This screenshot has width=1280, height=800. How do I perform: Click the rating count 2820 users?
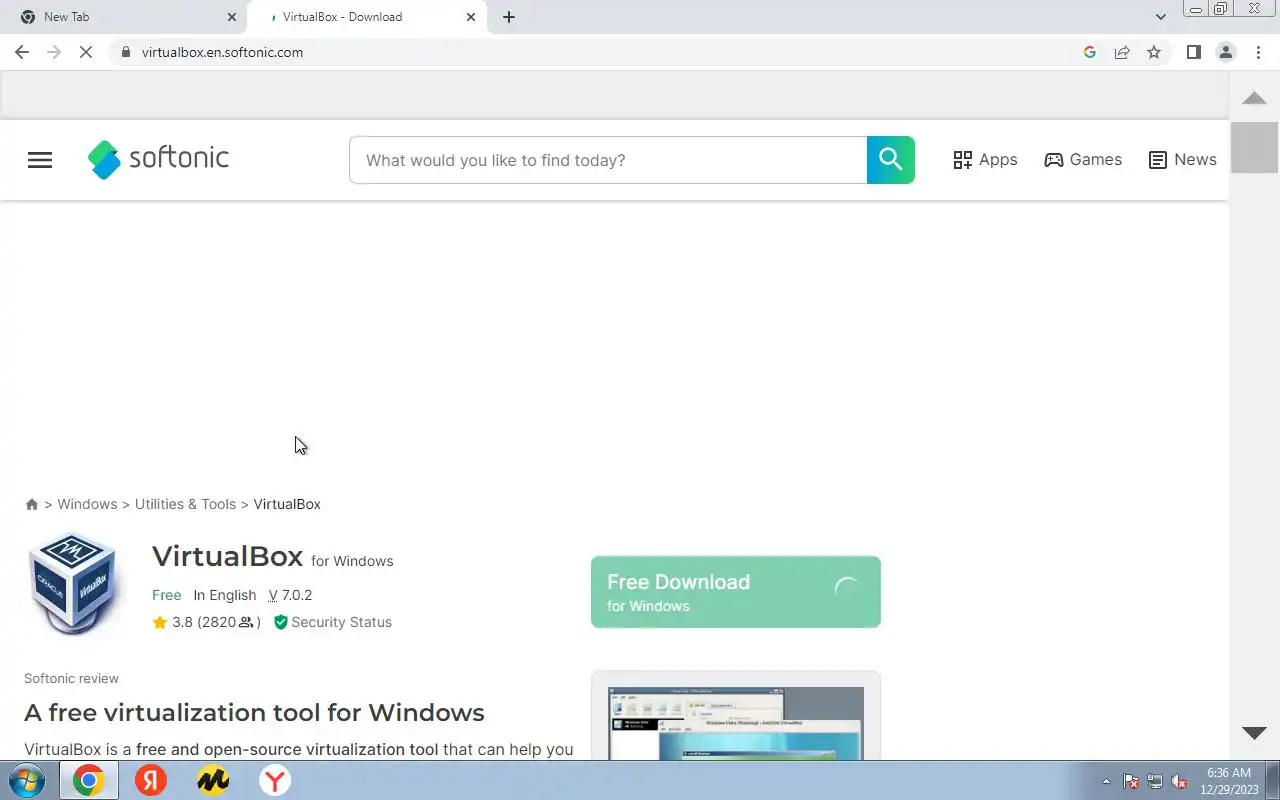click(x=229, y=622)
